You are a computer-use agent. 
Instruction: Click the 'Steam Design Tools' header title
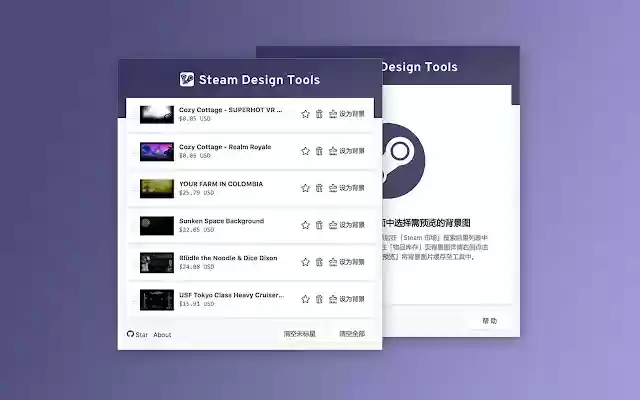tap(260, 80)
